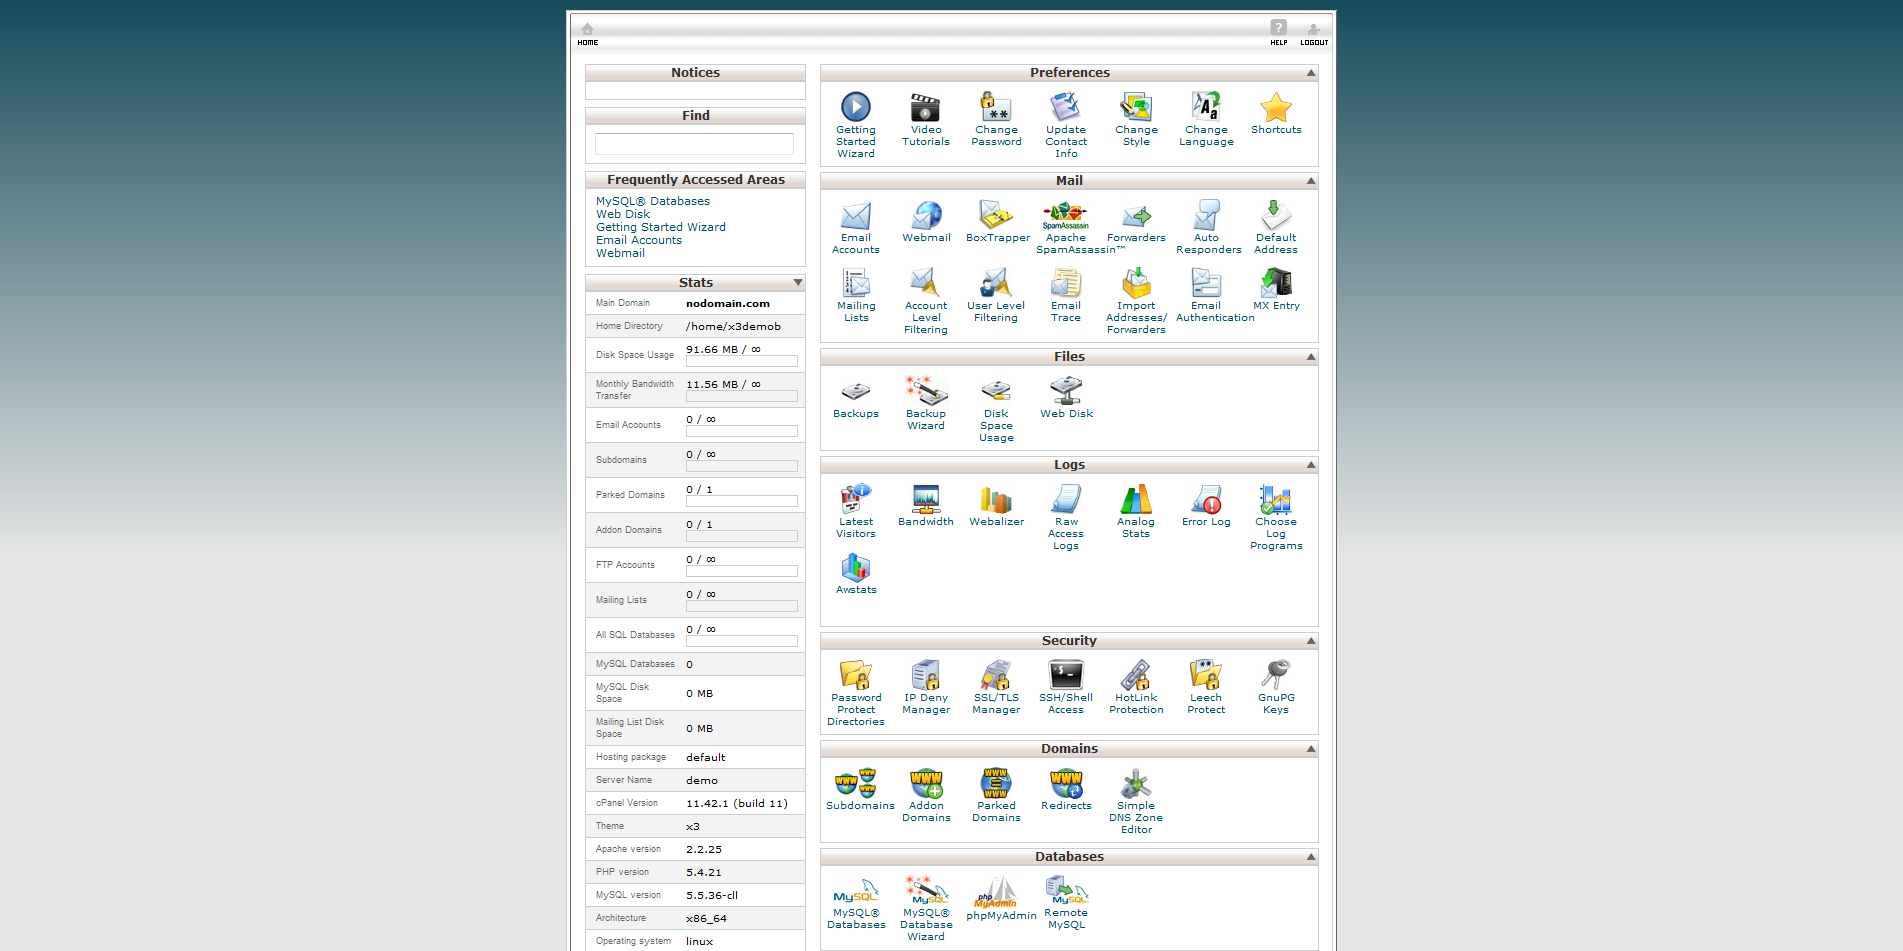Open the Email Accounts icon in Mail

tap(856, 215)
